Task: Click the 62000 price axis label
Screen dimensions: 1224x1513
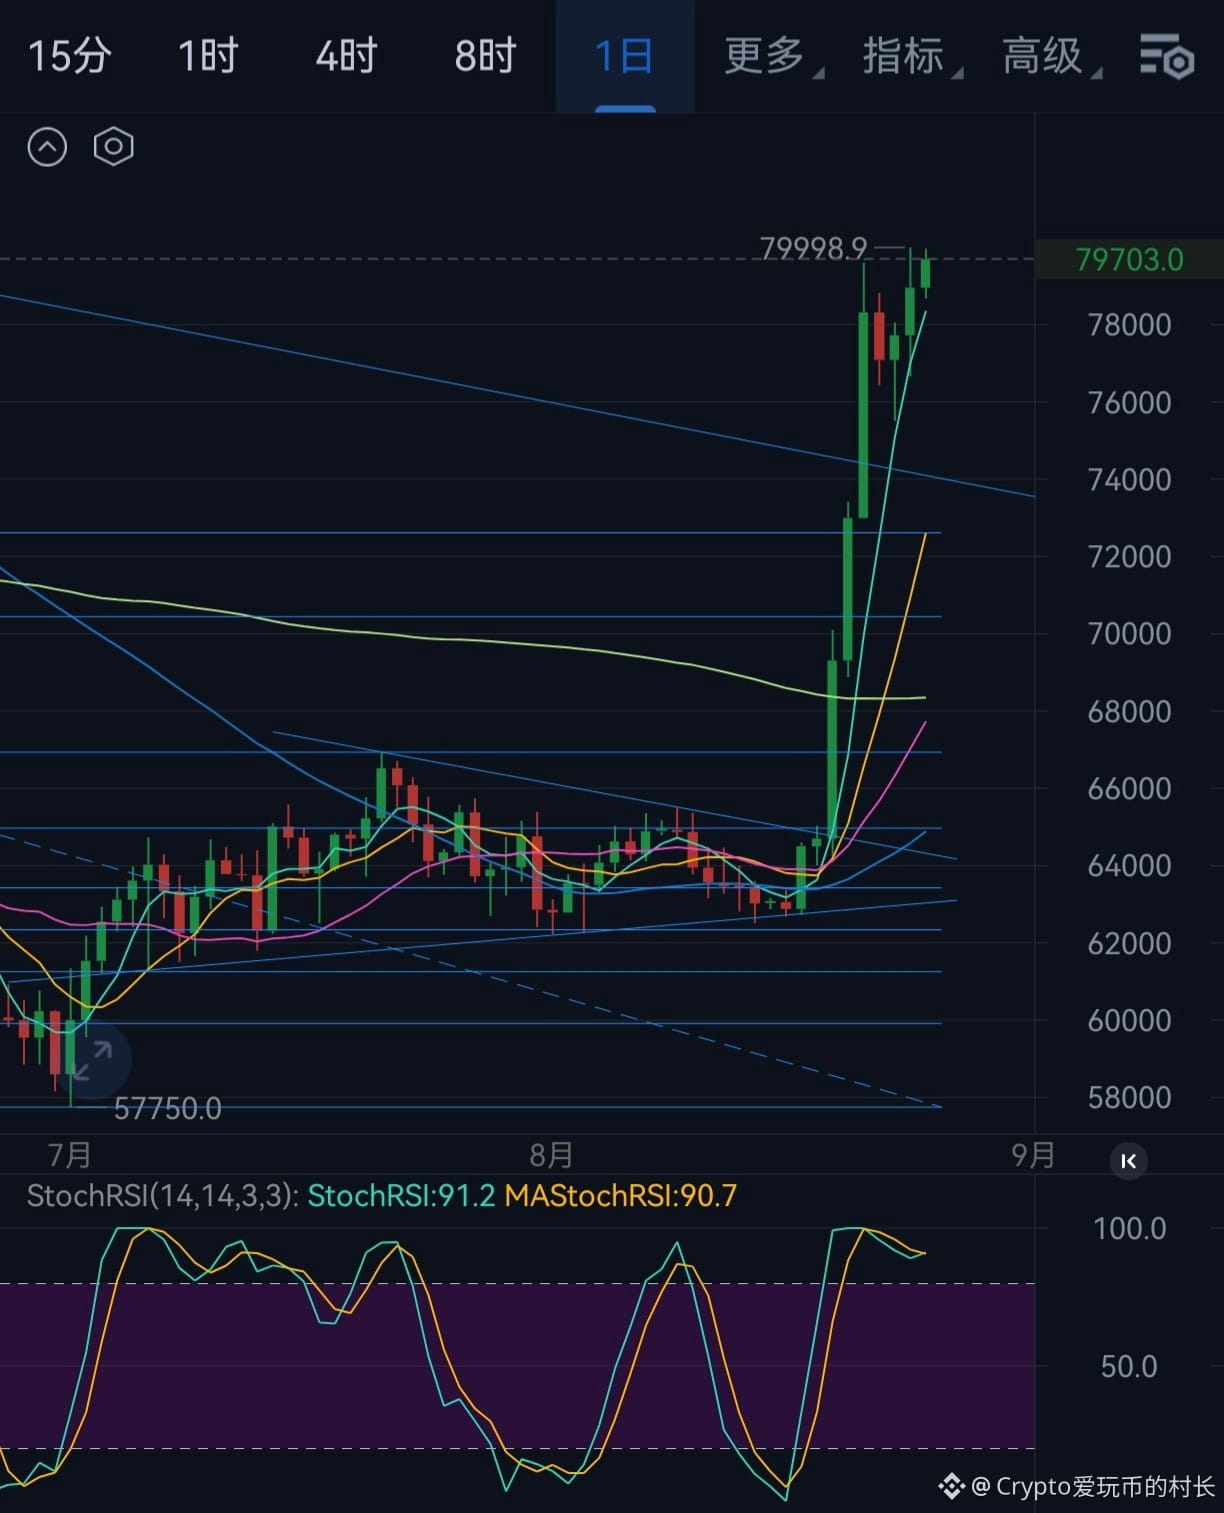Action: click(x=1129, y=943)
